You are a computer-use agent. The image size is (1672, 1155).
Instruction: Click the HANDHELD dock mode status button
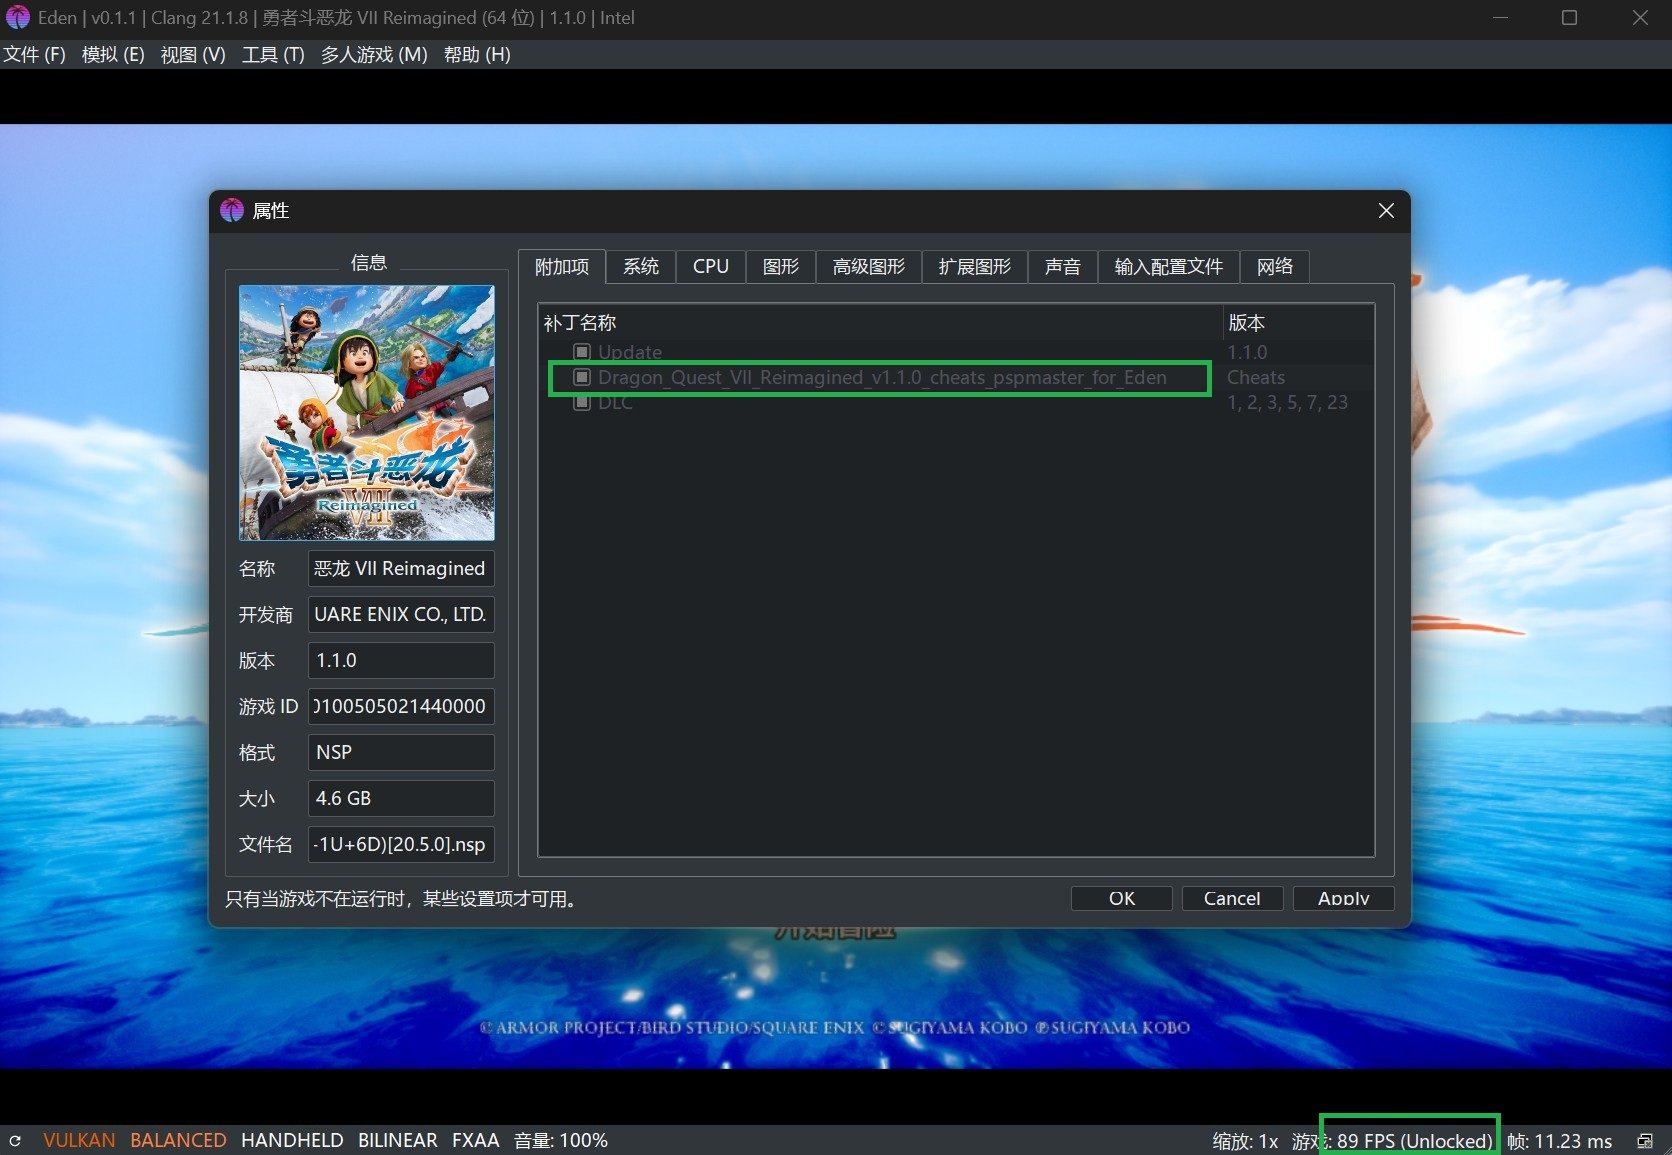click(292, 1140)
